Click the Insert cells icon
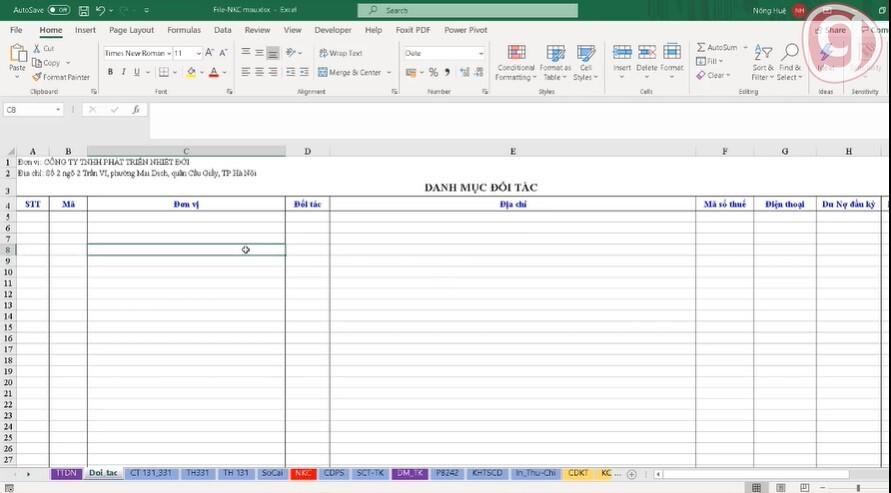 [622, 53]
